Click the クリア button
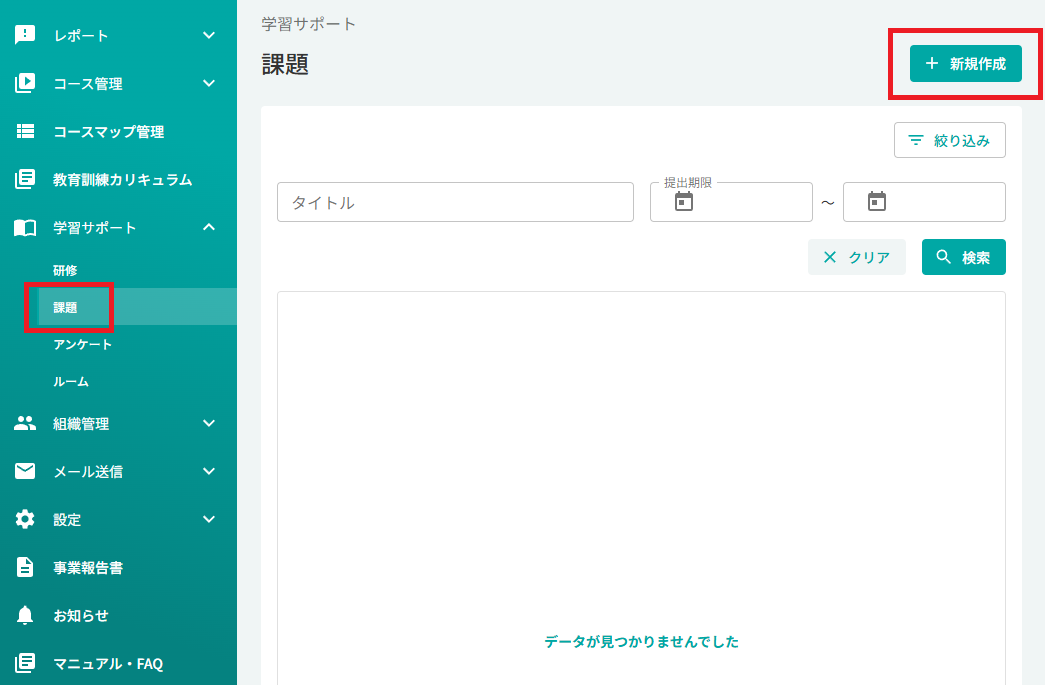Viewport: 1045px width, 685px height. (x=857, y=257)
